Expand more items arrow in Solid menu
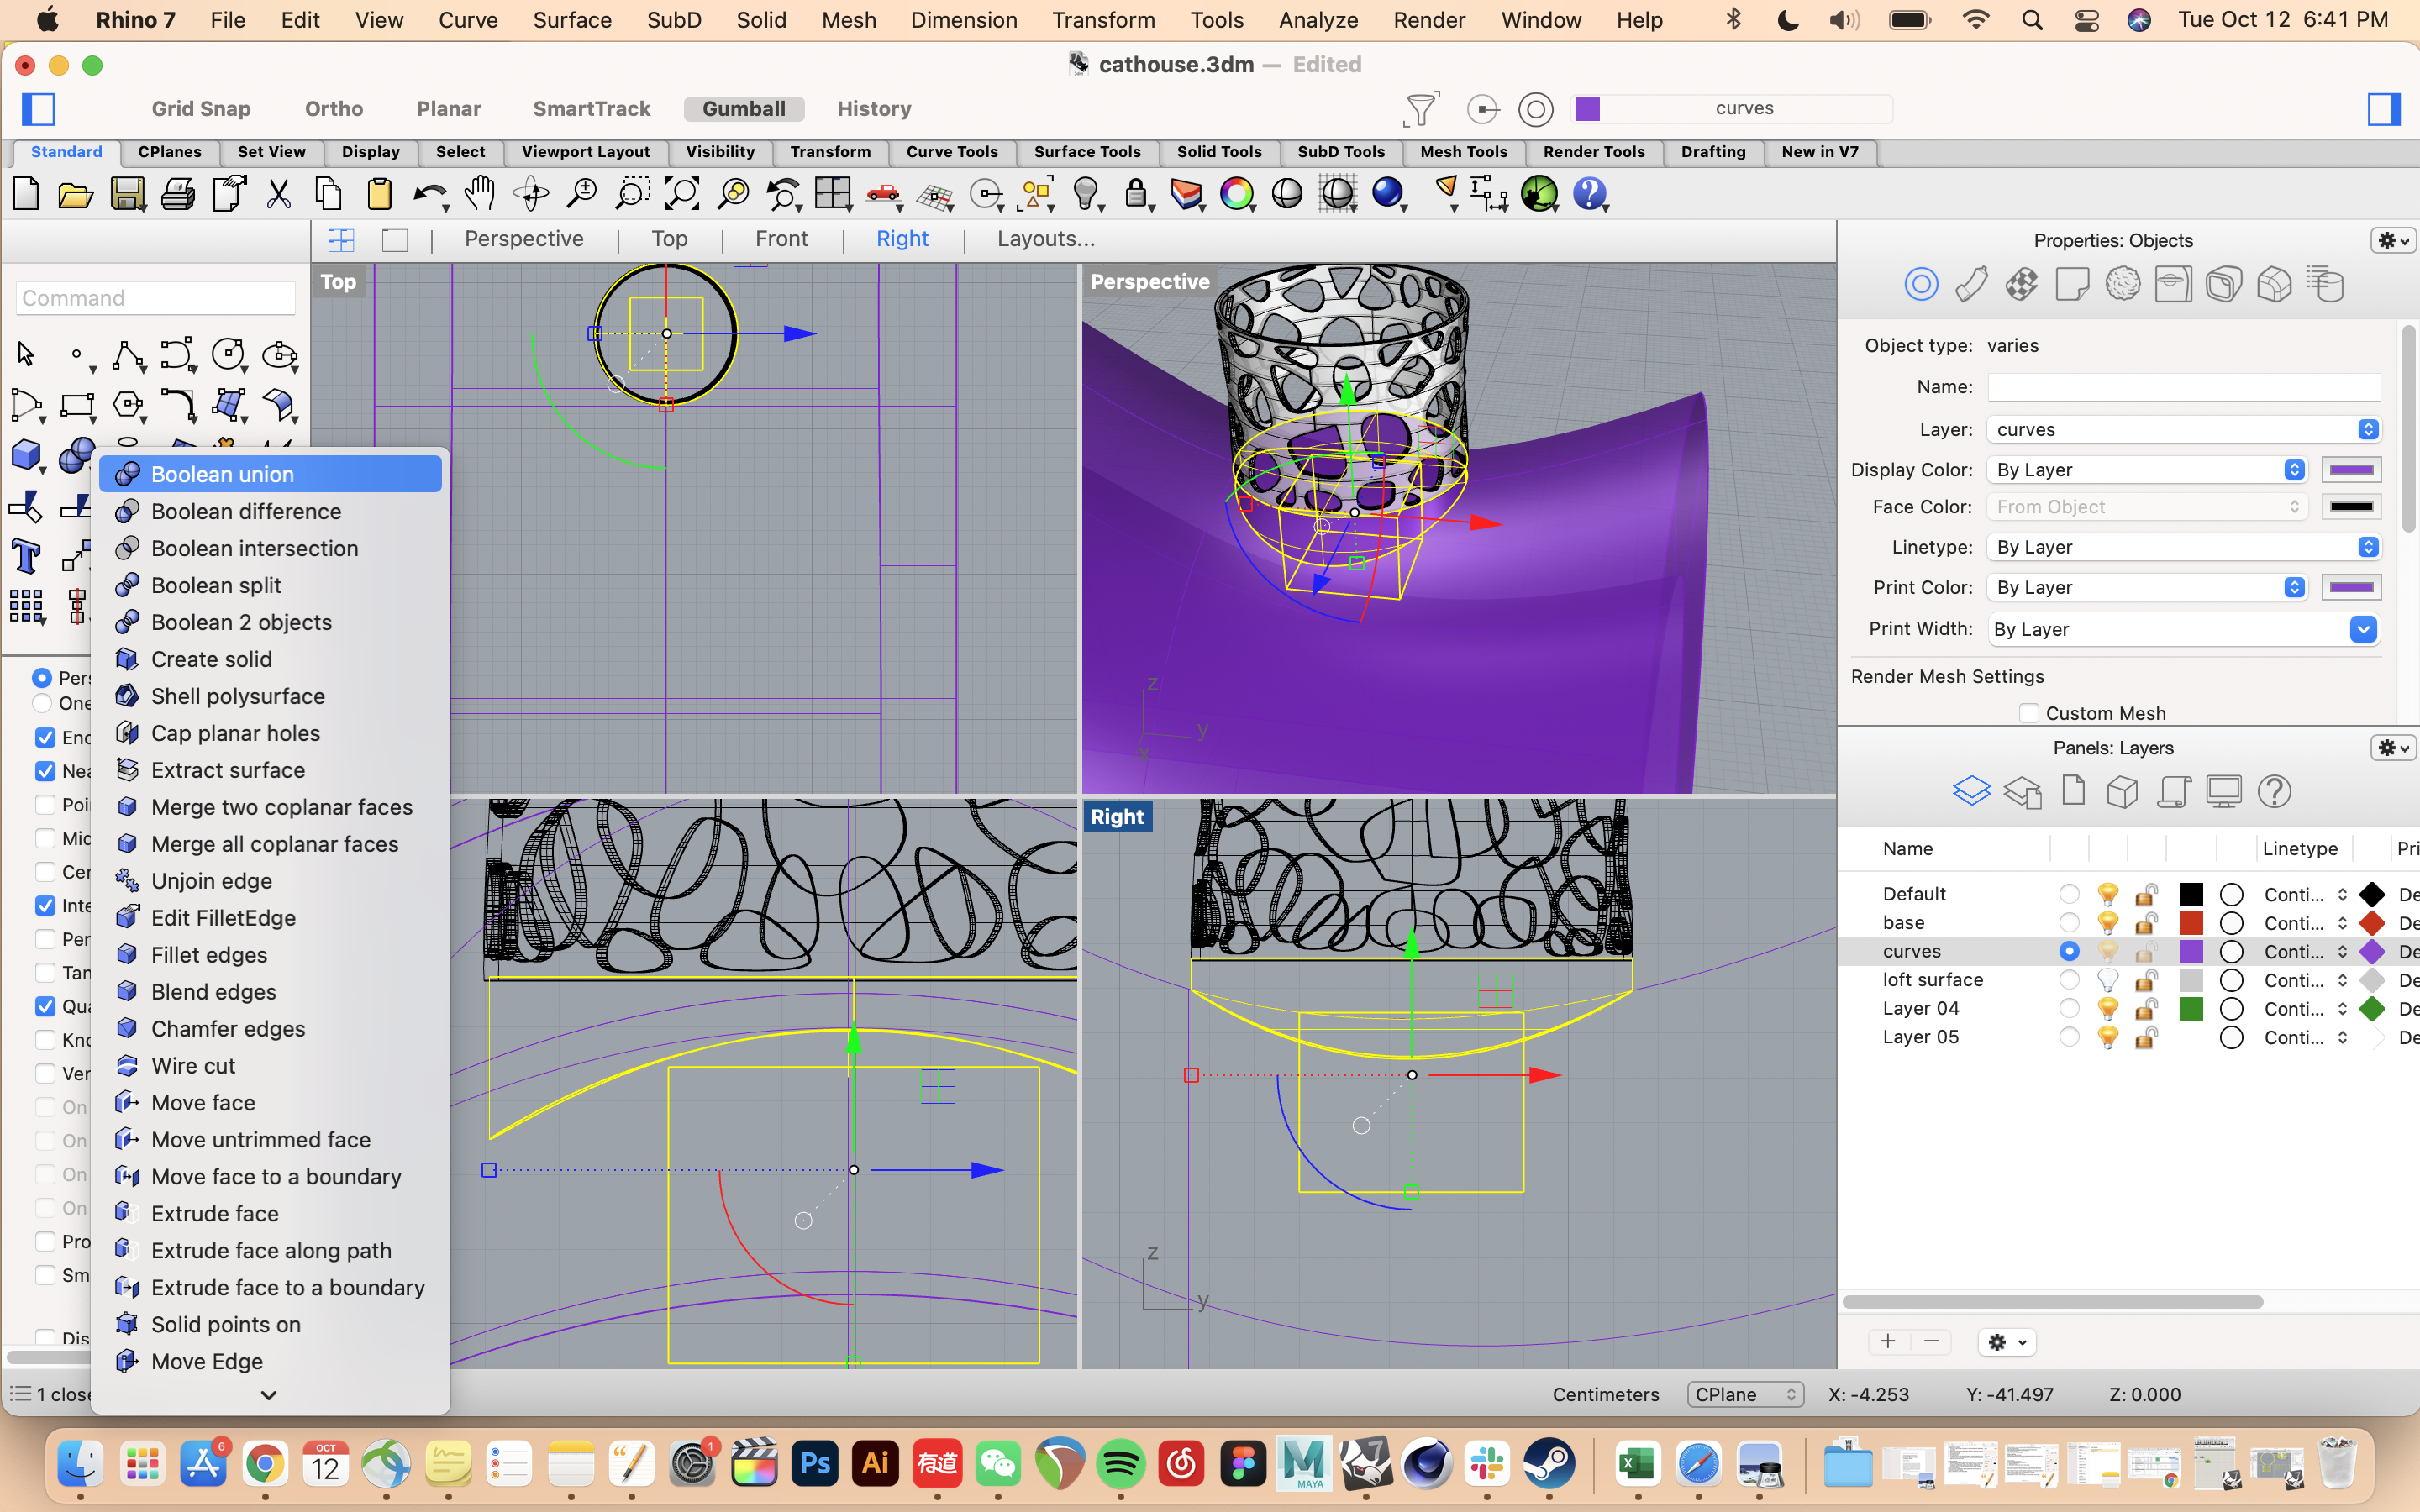The image size is (2420, 1512). [x=268, y=1395]
